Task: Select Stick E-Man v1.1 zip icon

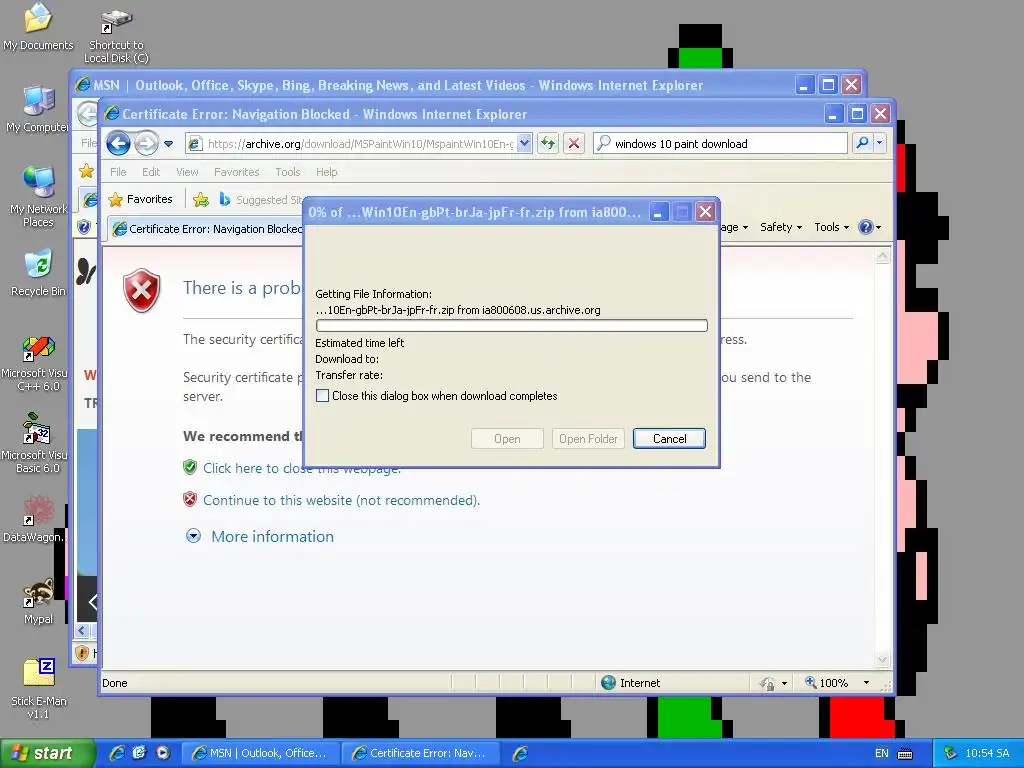Action: pos(38,688)
